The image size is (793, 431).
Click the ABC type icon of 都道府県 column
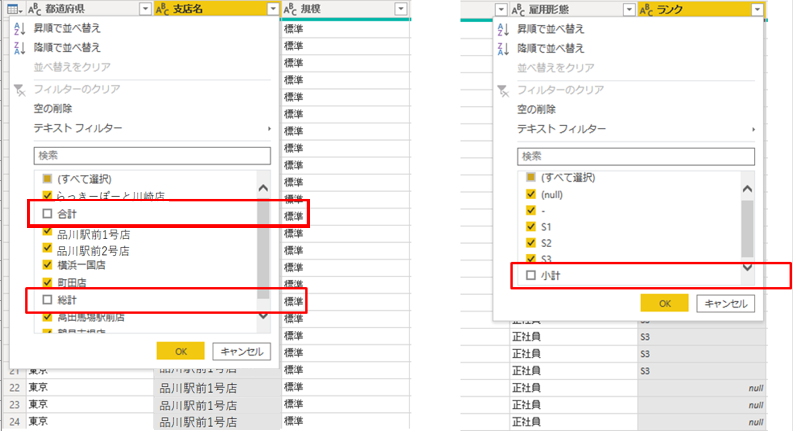[x=35, y=9]
